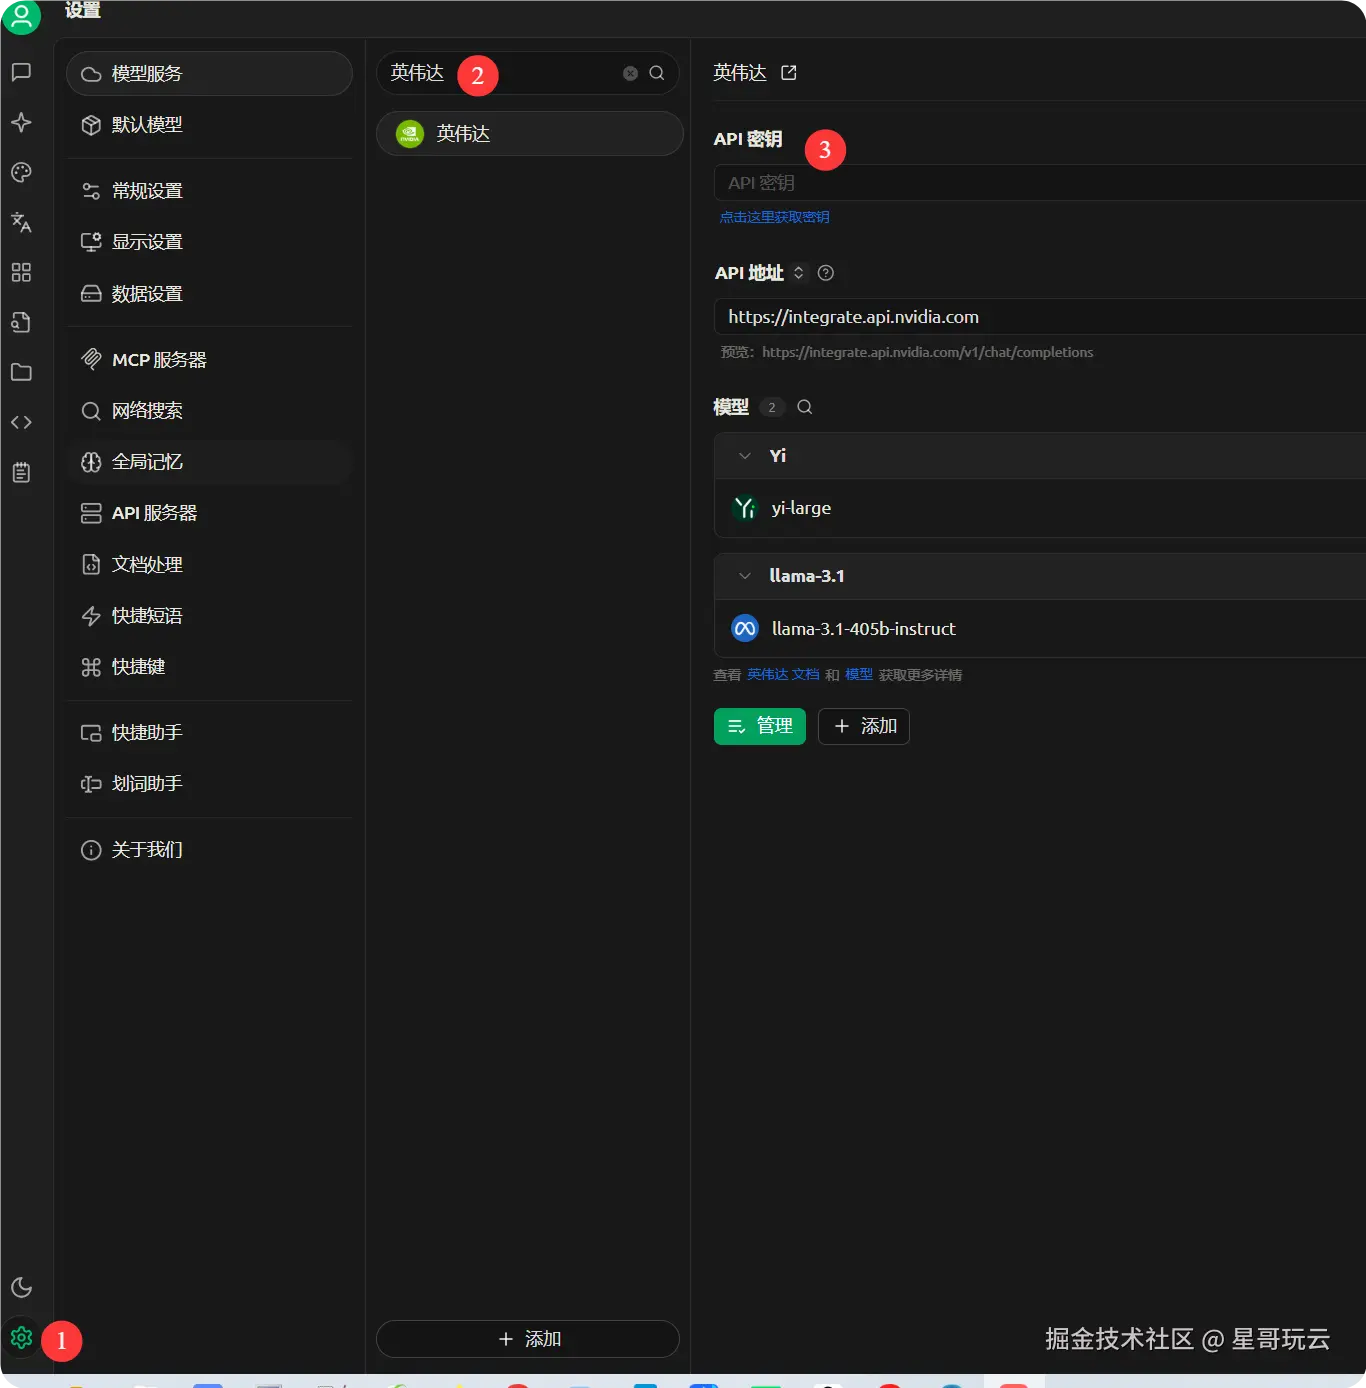Viewport: 1366px width, 1388px height.
Task: Click the 点击这里获取密钥 link
Action: tap(774, 217)
